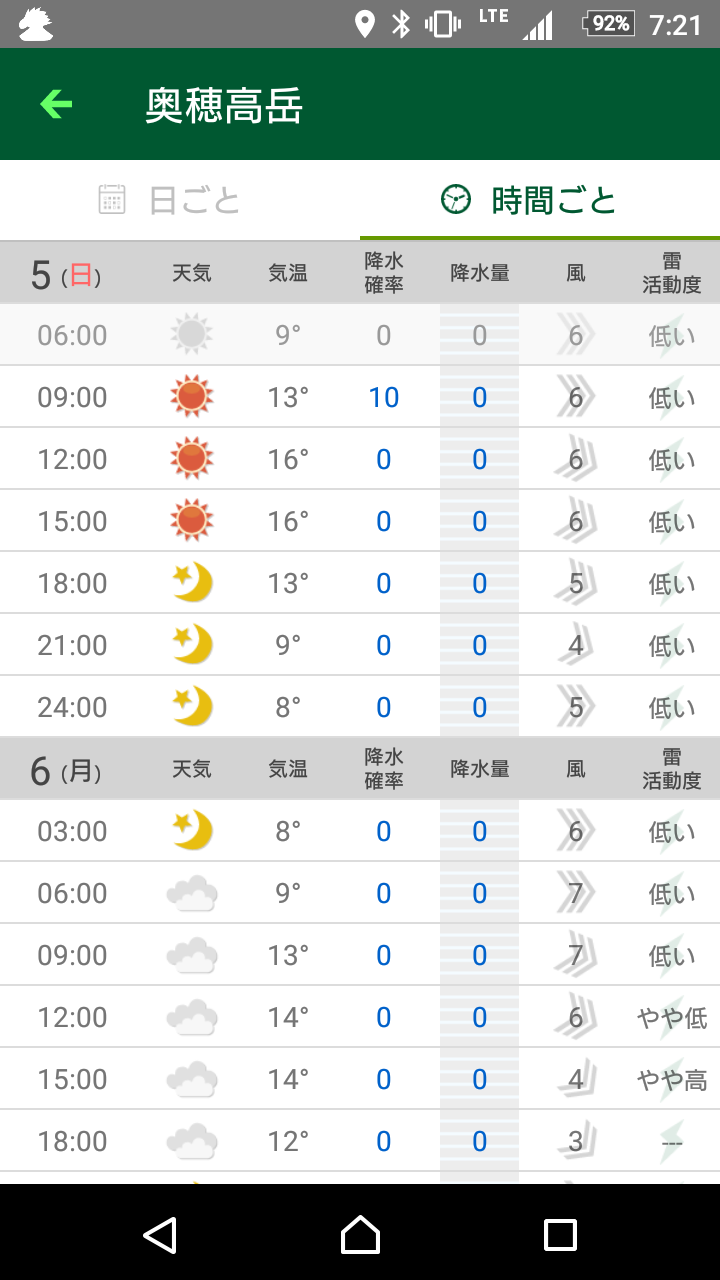This screenshot has width=720, height=1280.
Task: Tap the wind arrow for day 6 at 15:00
Action: [576, 1079]
